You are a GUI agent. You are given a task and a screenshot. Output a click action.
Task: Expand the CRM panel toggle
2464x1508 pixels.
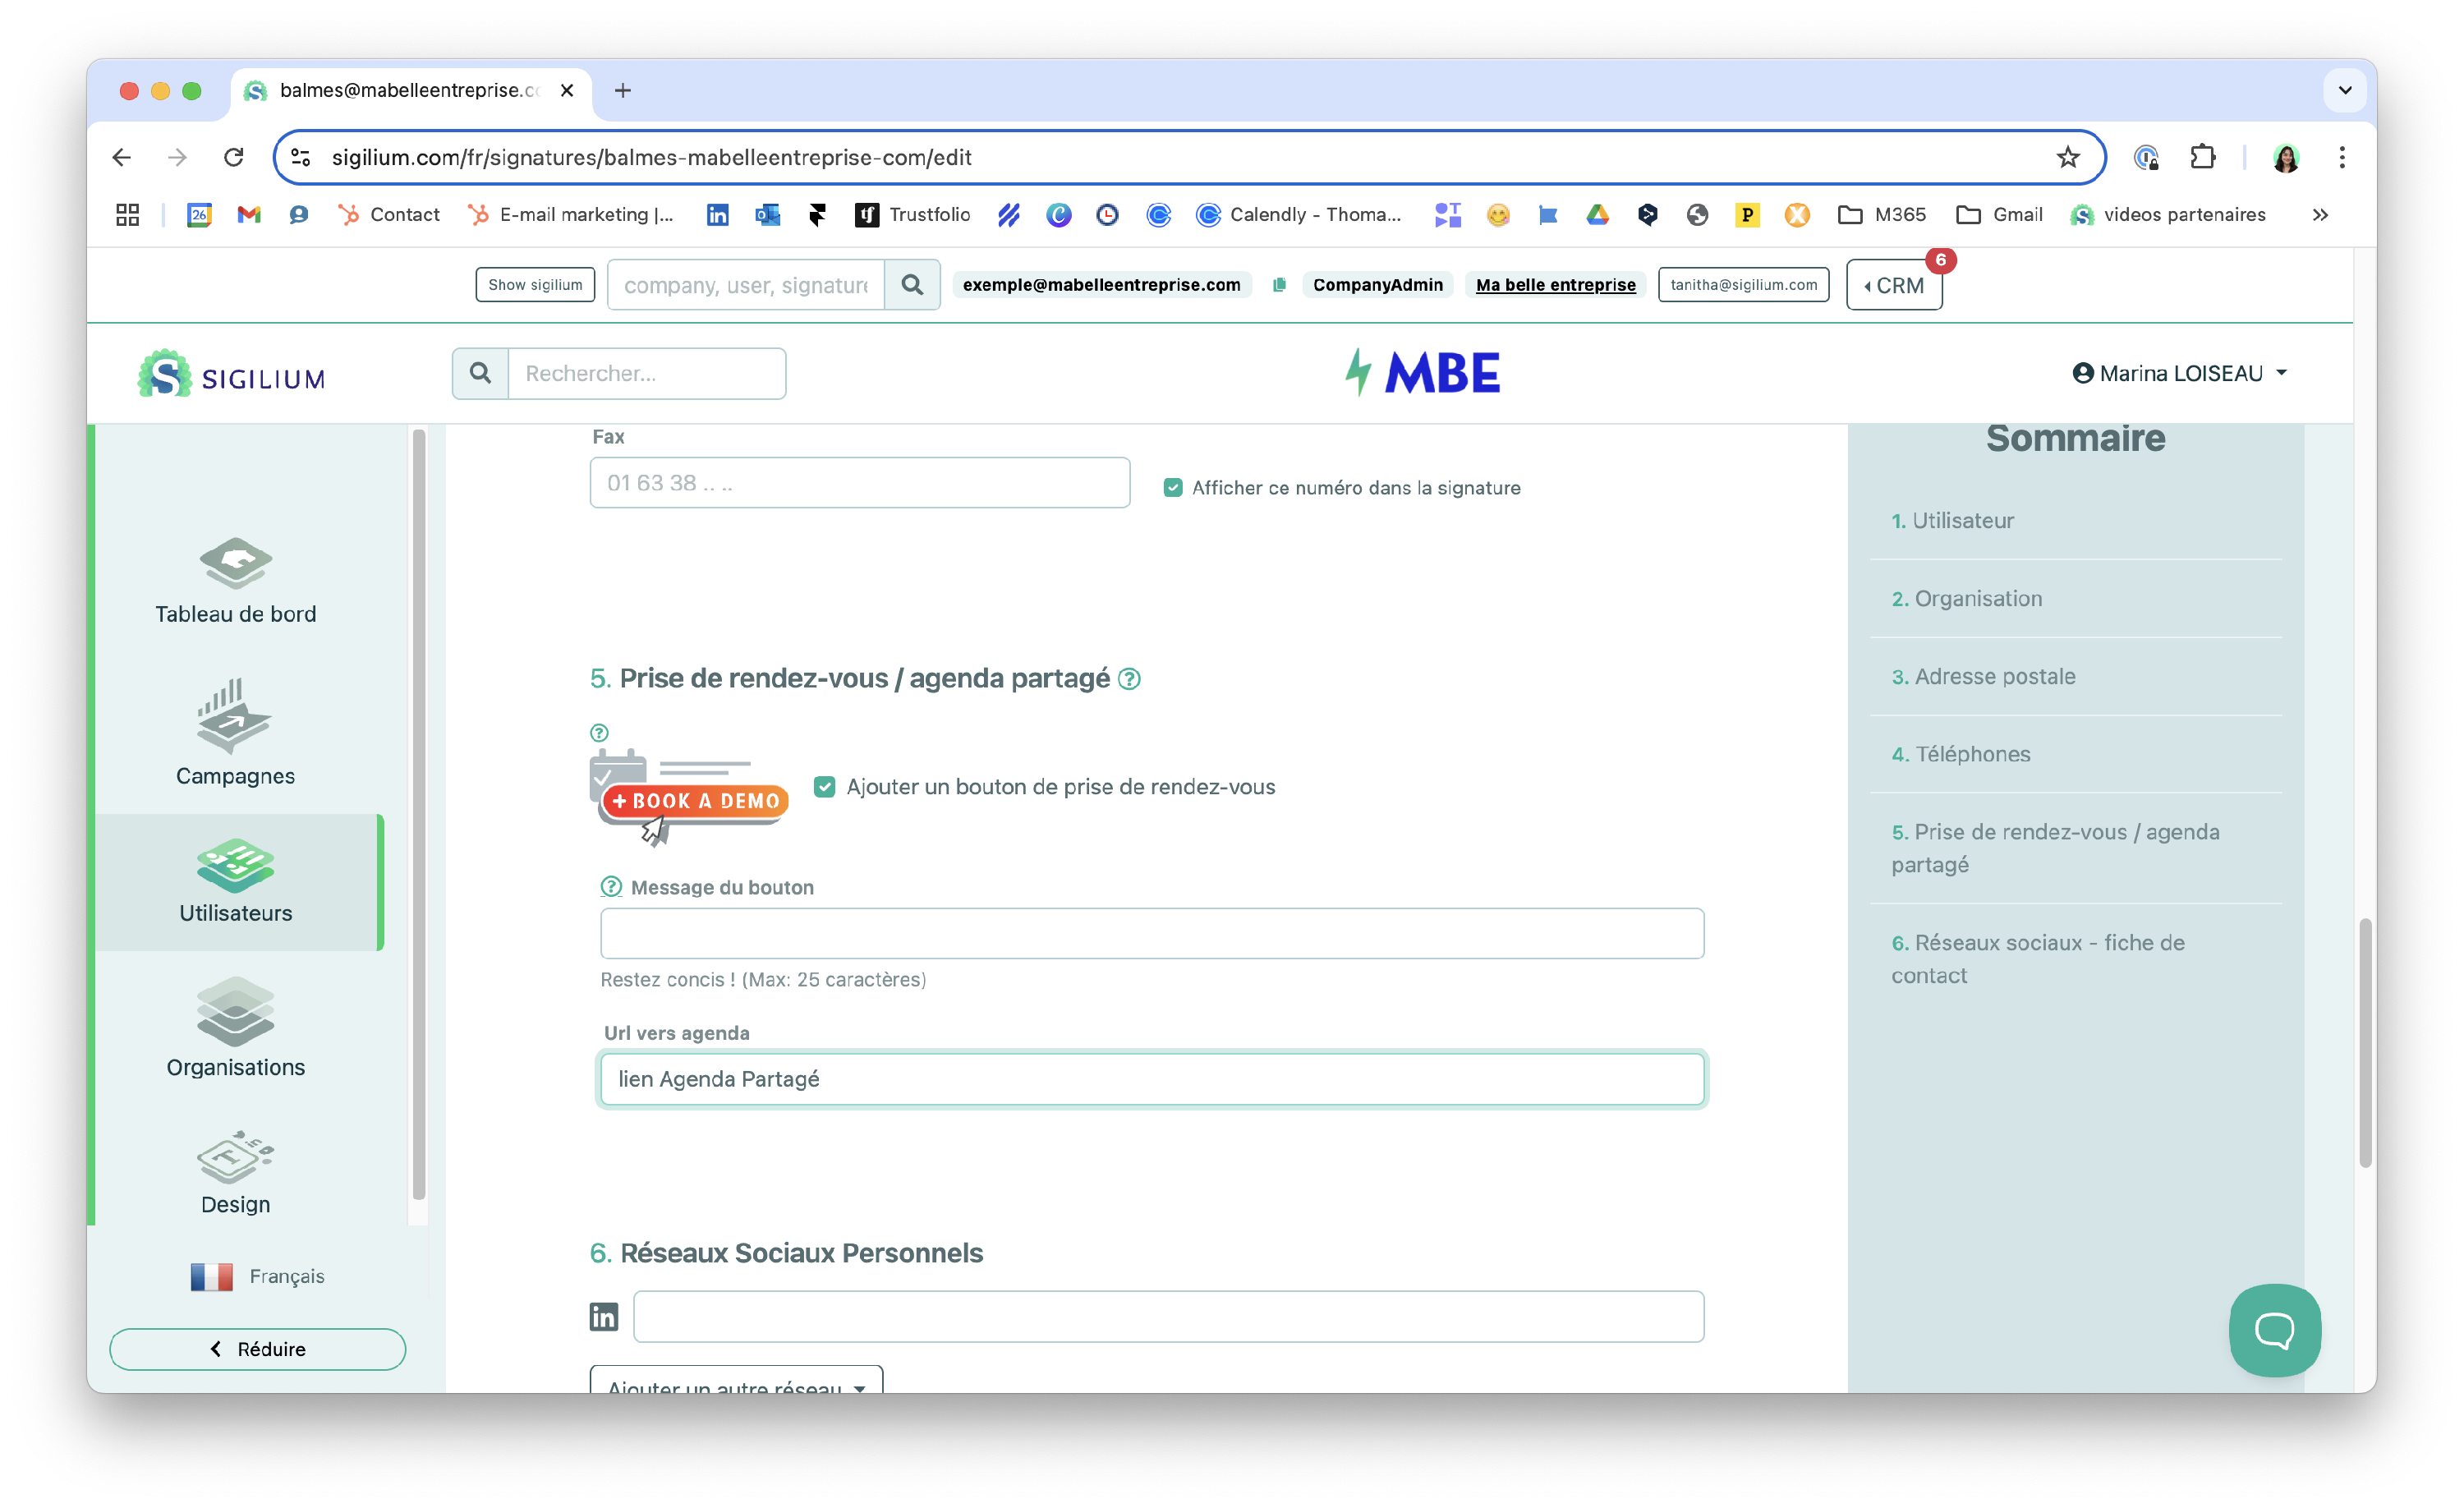click(x=1893, y=286)
